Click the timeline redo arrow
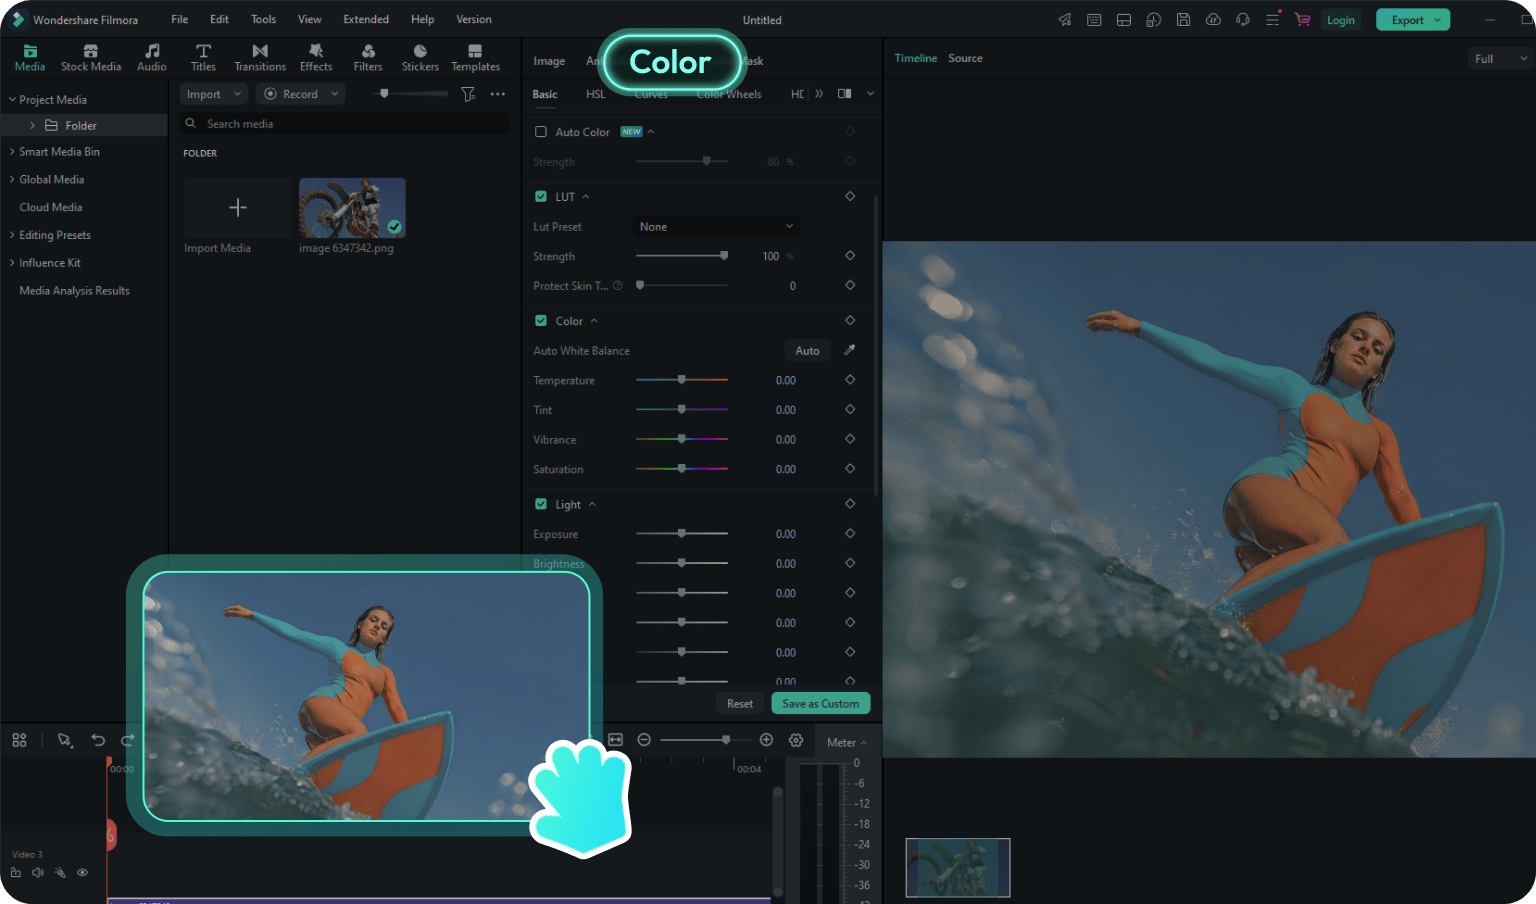Screen dimensions: 1536x904 click(127, 740)
